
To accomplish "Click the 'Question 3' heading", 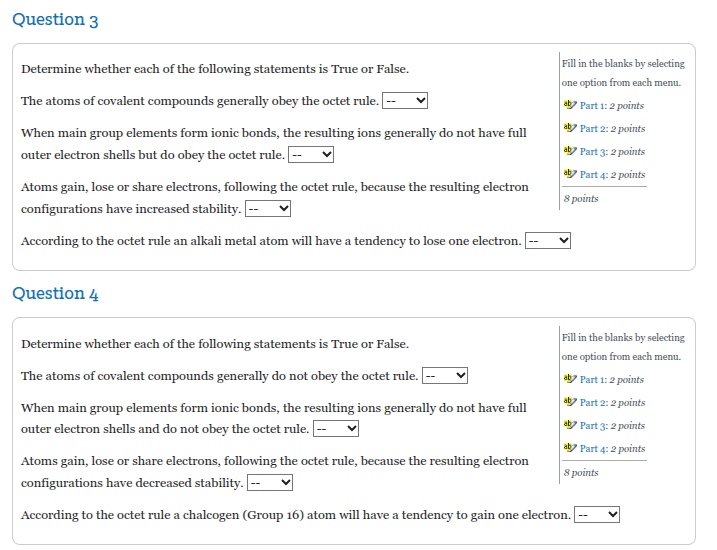I will coord(55,20).
